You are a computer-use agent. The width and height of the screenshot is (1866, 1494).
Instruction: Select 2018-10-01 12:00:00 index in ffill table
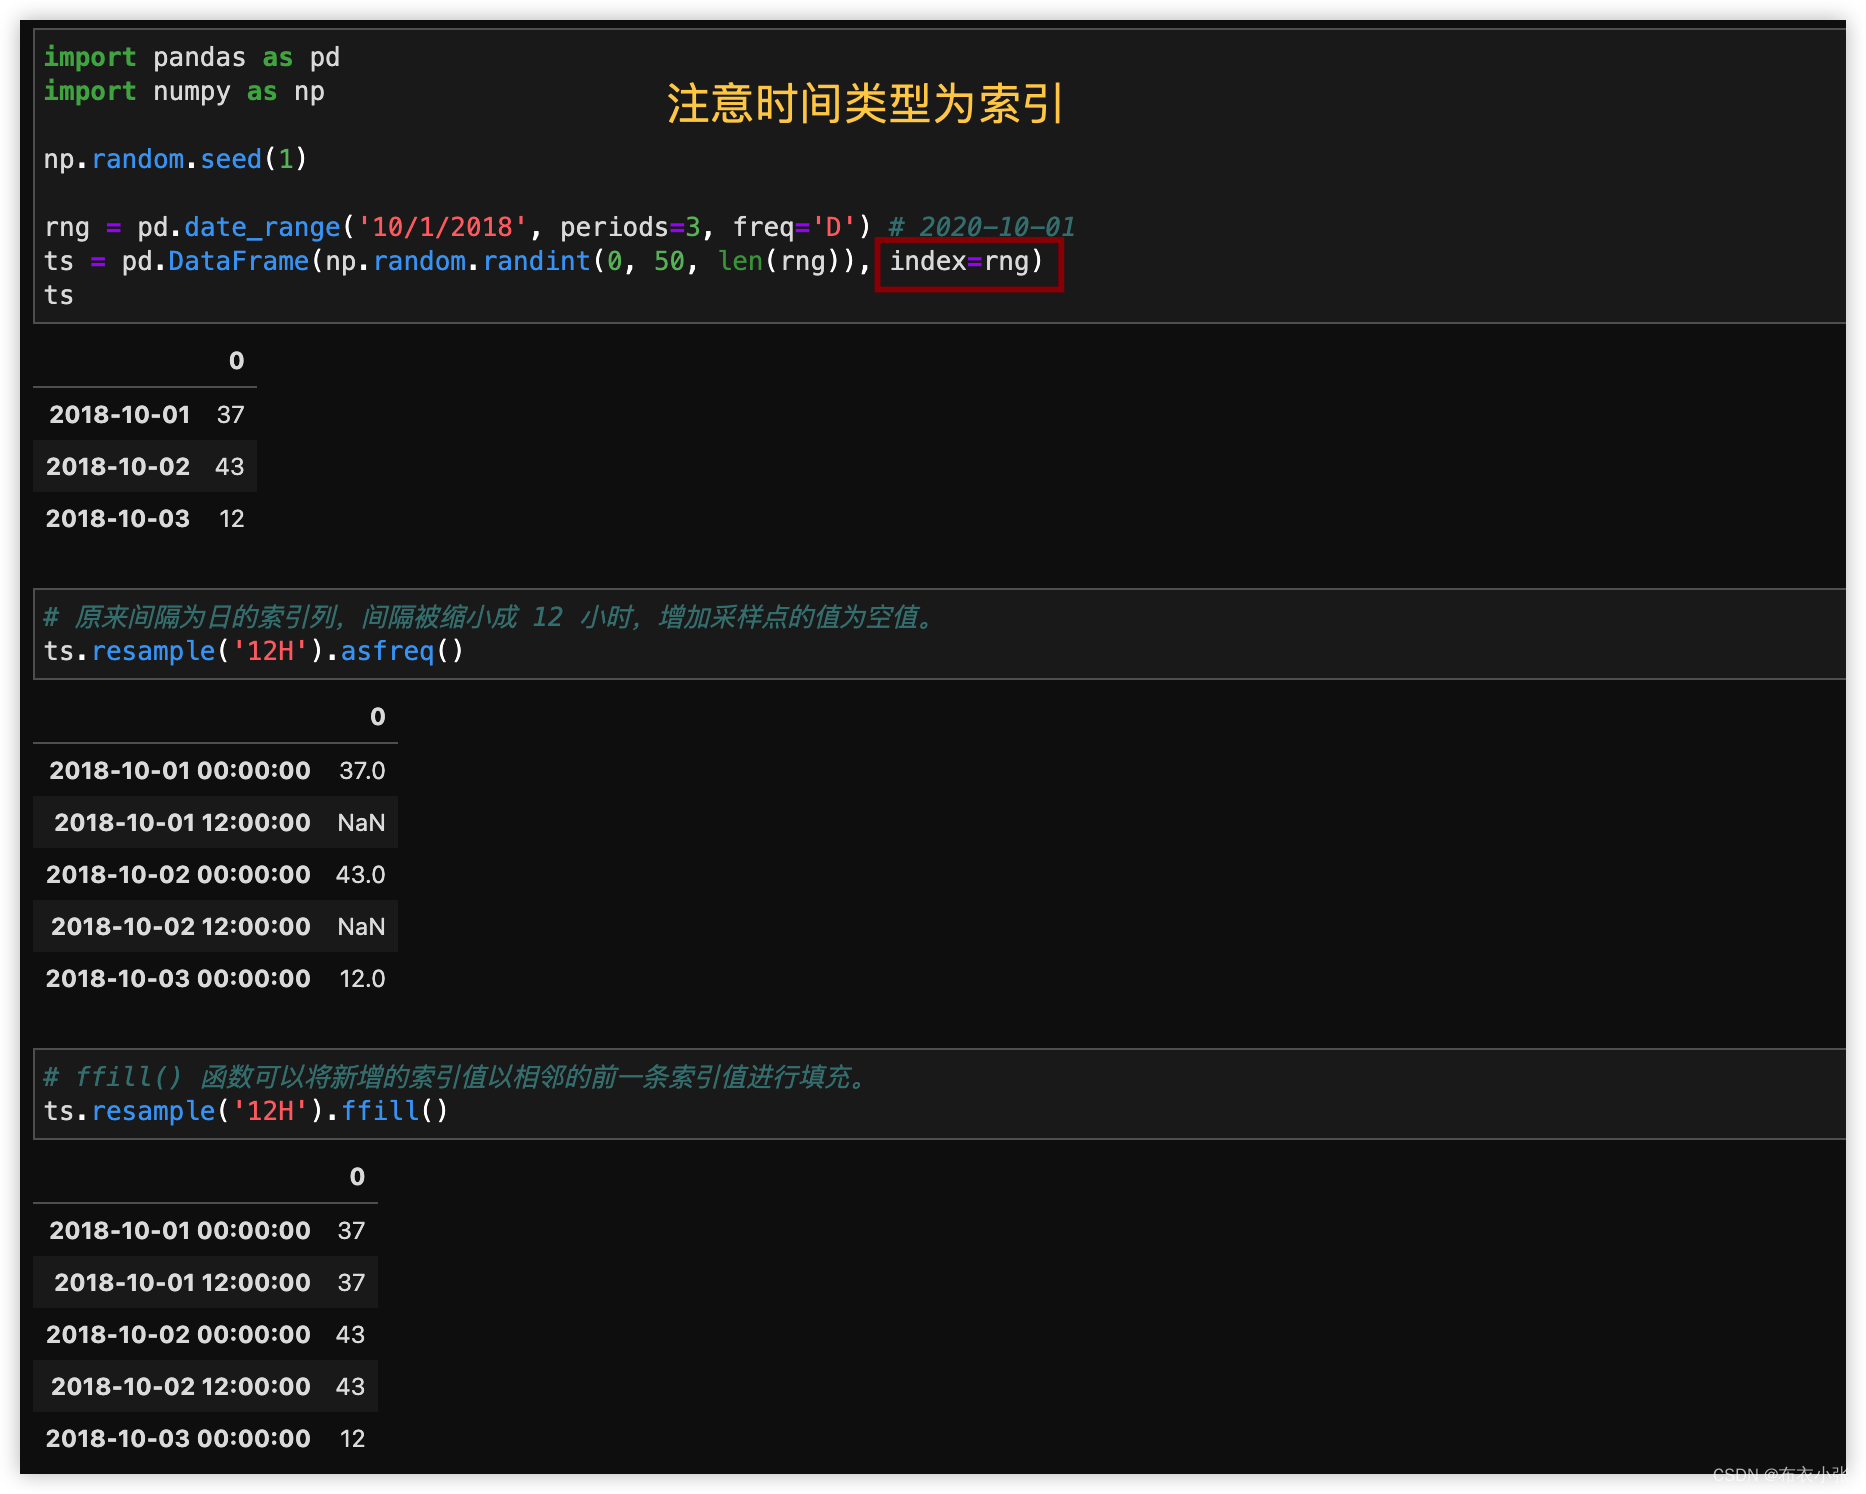(x=182, y=1282)
